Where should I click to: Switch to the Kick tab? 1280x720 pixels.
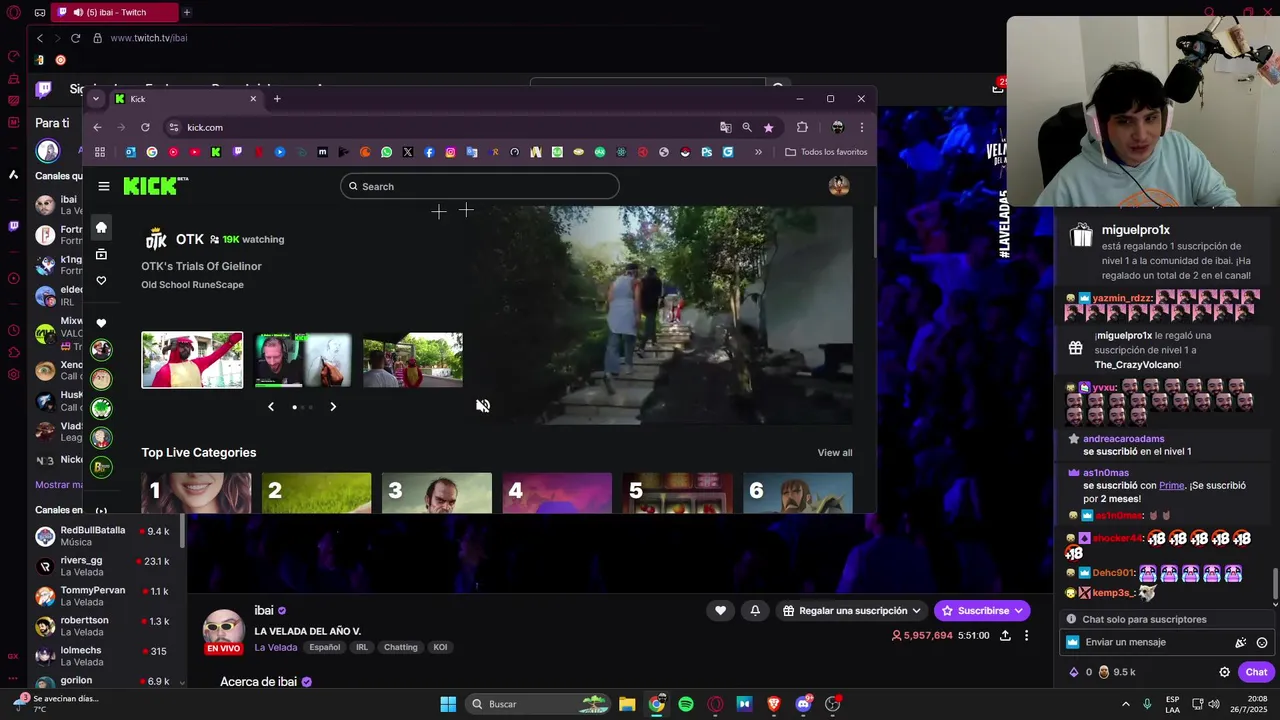(x=185, y=99)
